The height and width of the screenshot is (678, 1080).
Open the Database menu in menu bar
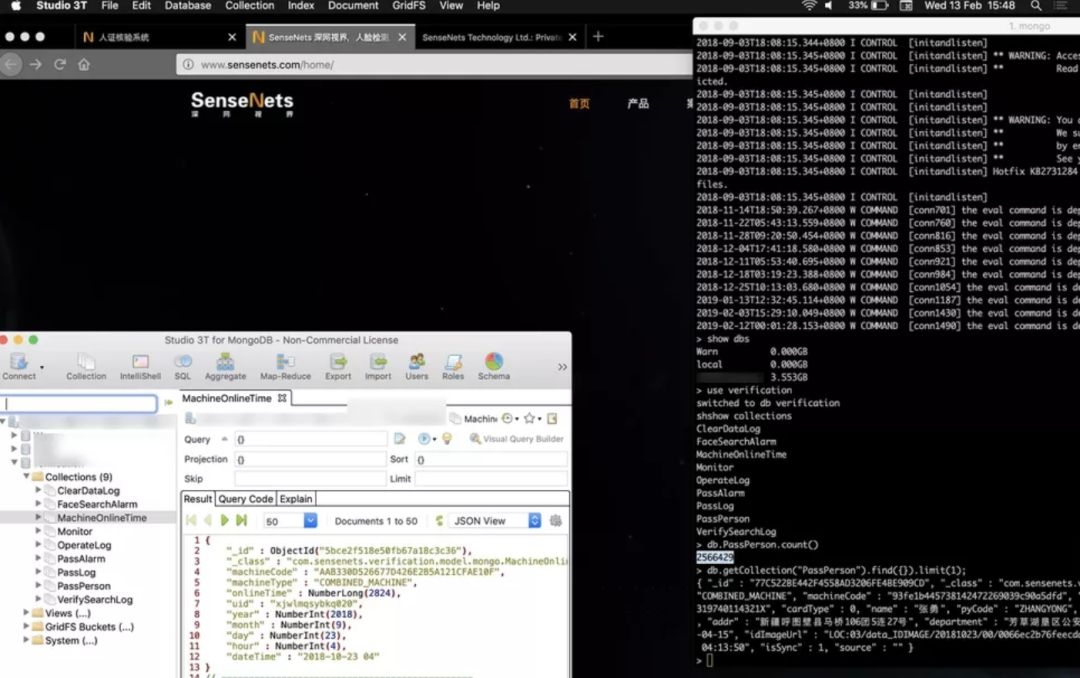pyautogui.click(x=187, y=6)
